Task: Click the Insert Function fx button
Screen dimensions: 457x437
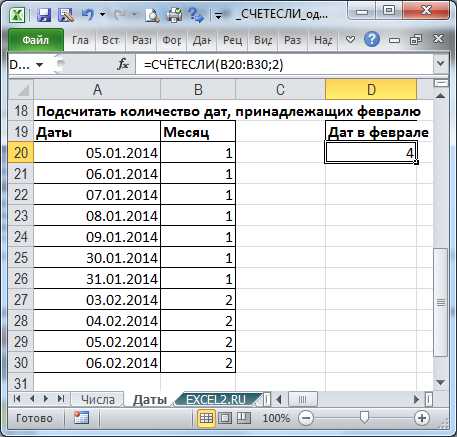Action: tap(123, 64)
